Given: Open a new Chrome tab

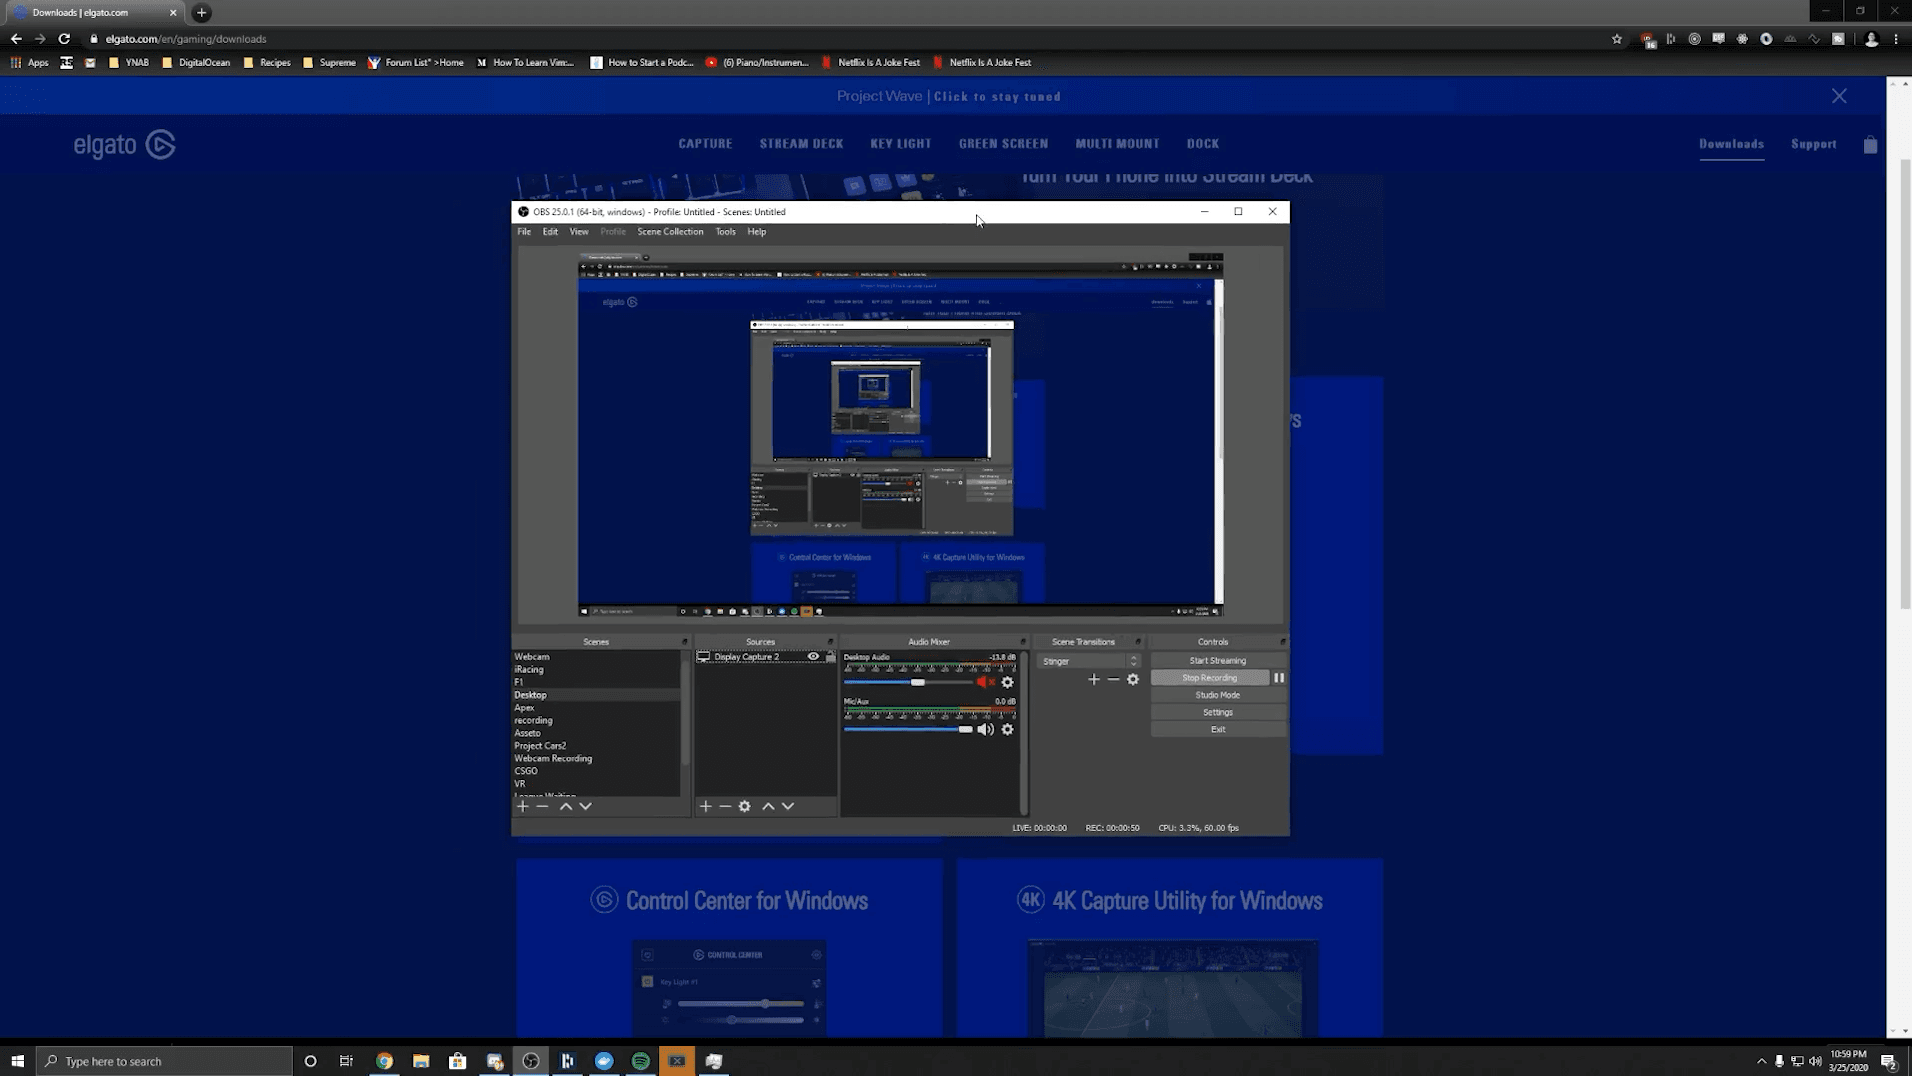Looking at the screenshot, I should point(201,13).
